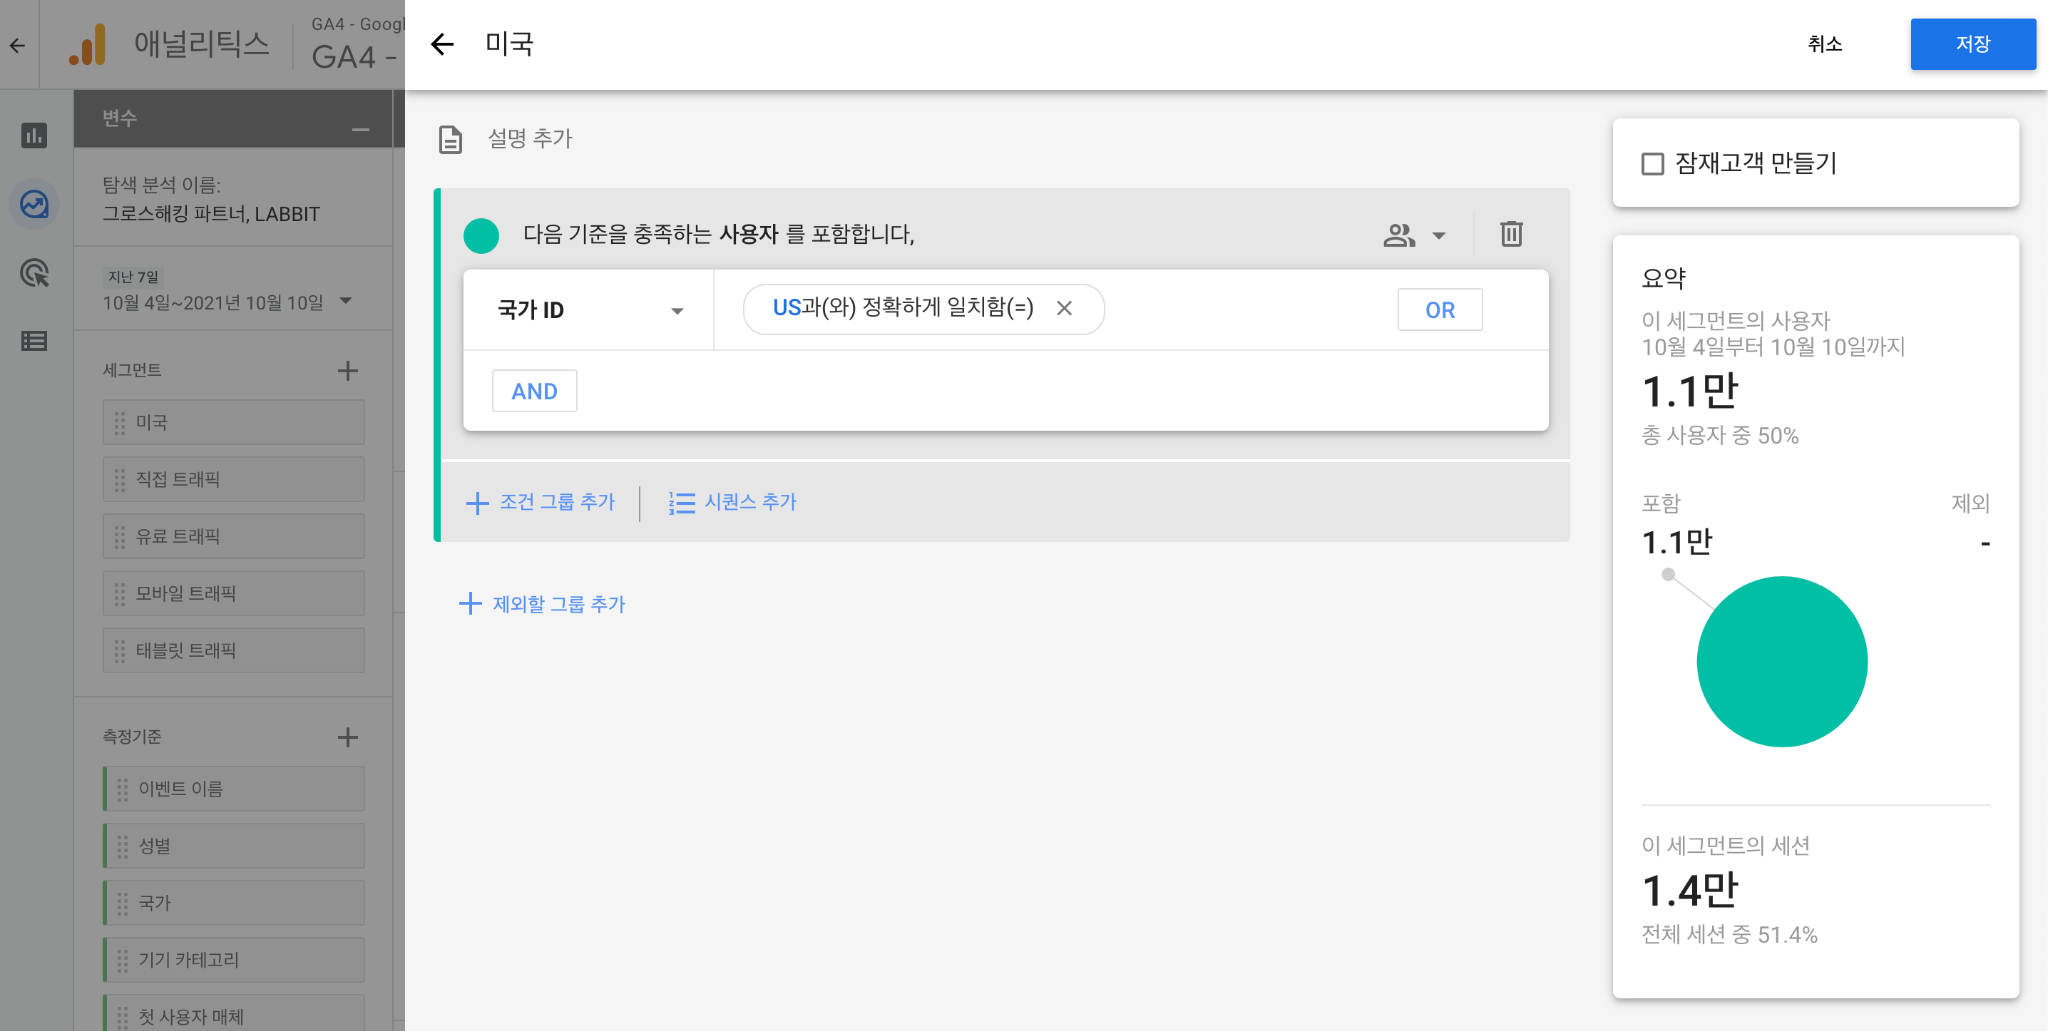Remove the US exact match condition chip
2048x1031 pixels.
click(1064, 309)
